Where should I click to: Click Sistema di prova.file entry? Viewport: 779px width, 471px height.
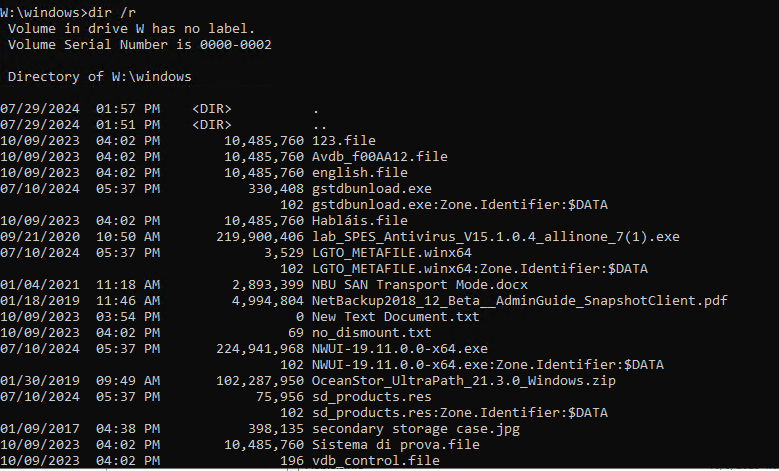[x=395, y=445]
